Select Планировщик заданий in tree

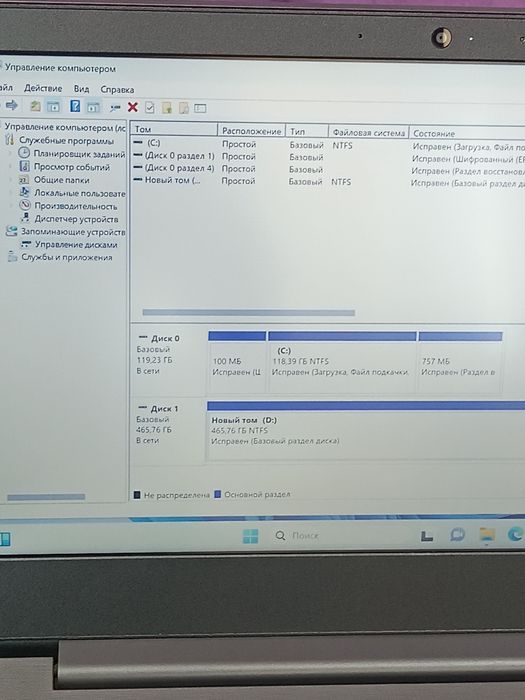pyautogui.click(x=79, y=154)
